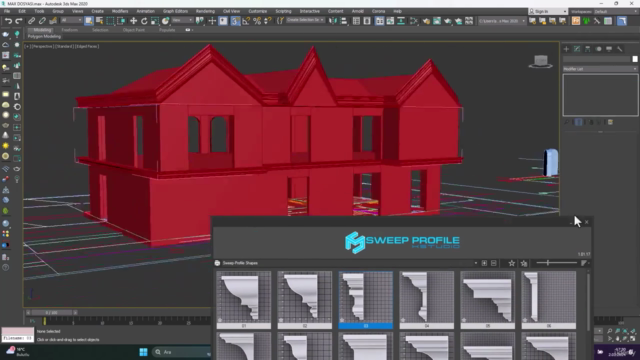This screenshot has height=360, width=640.
Task: Open the Utilities tab in command panel
Action: coord(620,49)
